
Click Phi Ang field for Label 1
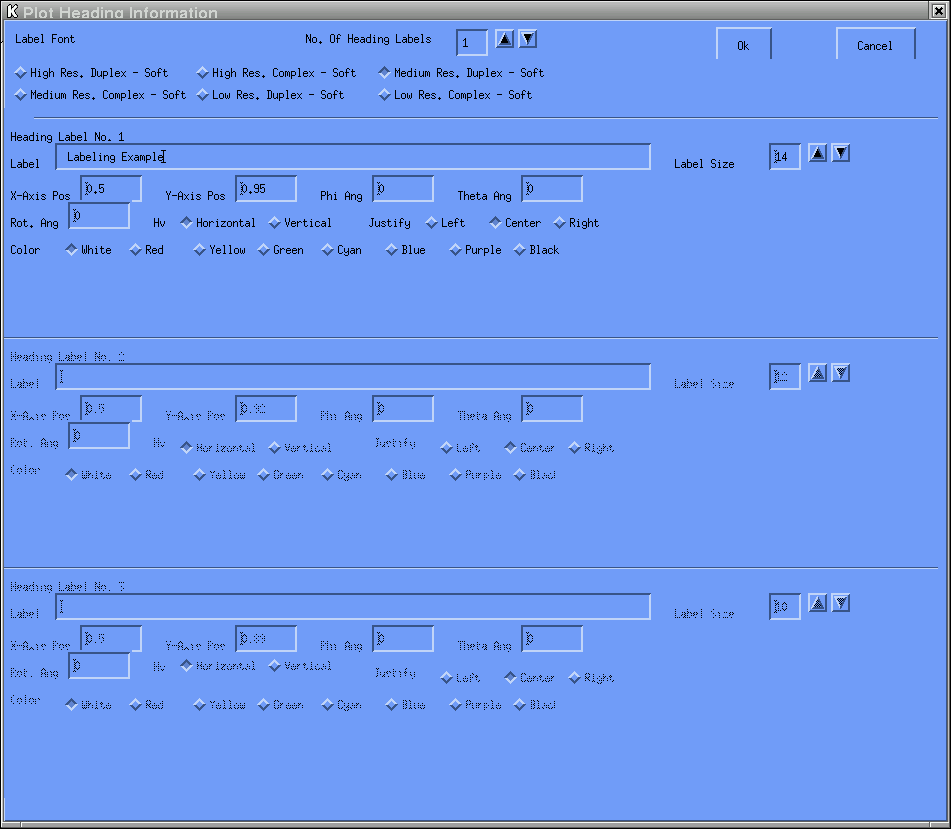click(403, 189)
